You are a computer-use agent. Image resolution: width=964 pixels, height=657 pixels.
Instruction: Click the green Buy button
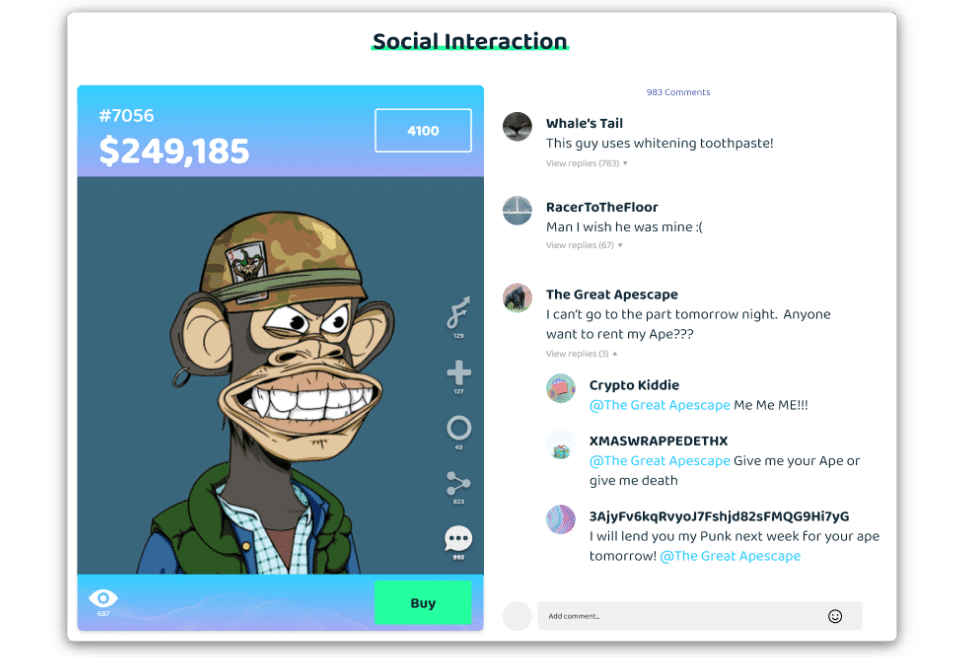(423, 603)
